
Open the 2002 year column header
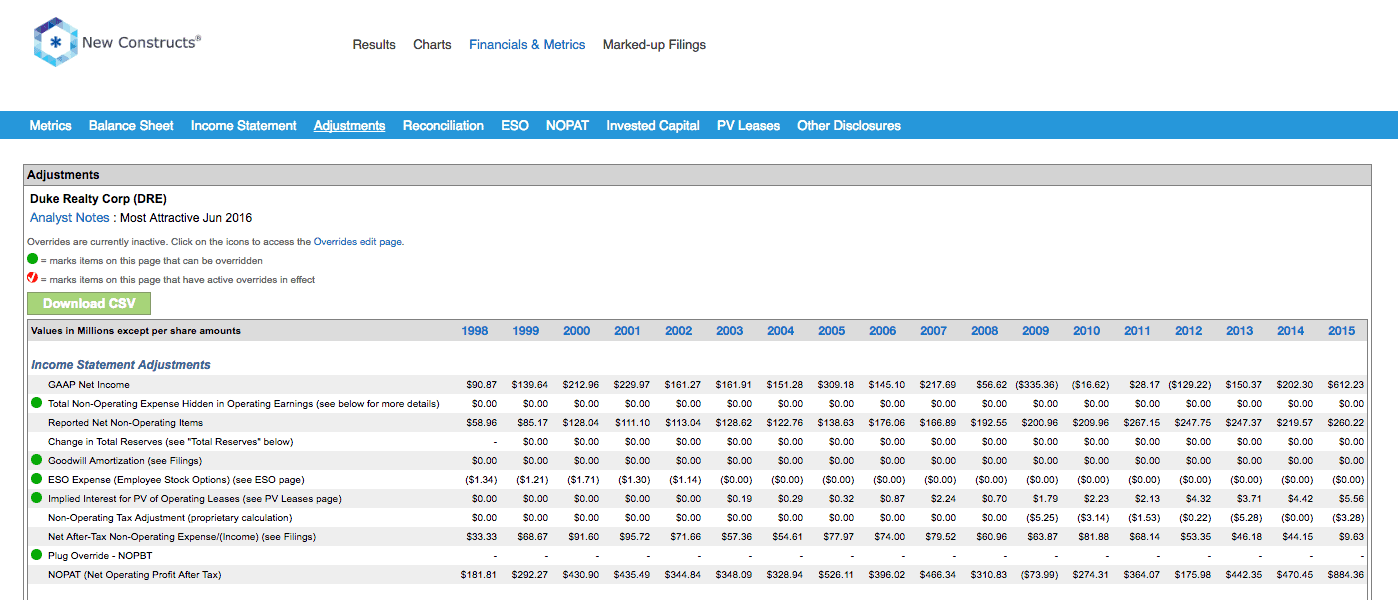[x=679, y=331]
